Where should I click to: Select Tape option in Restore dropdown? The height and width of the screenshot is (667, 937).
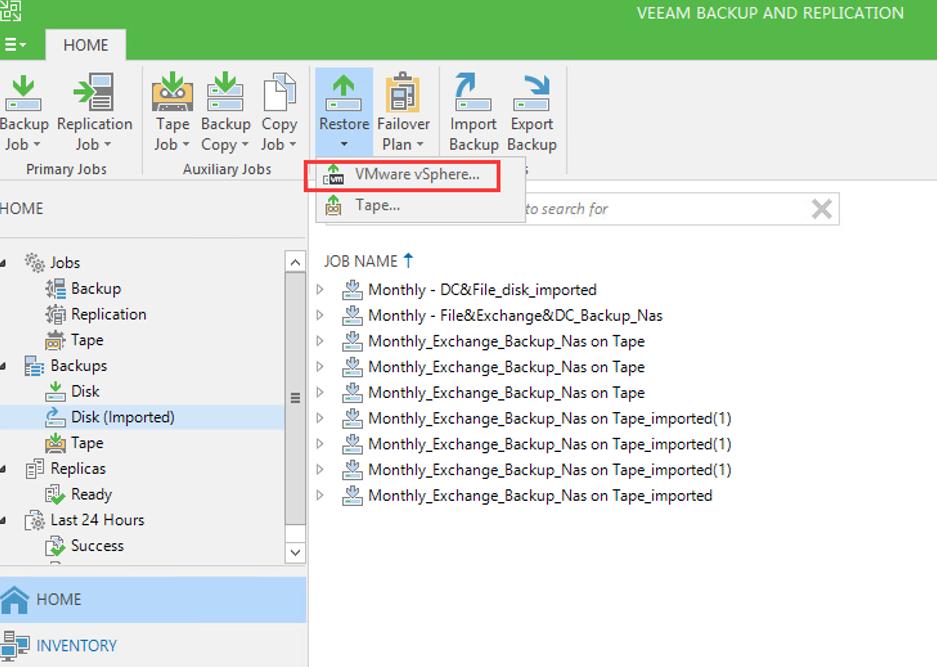[x=377, y=205]
